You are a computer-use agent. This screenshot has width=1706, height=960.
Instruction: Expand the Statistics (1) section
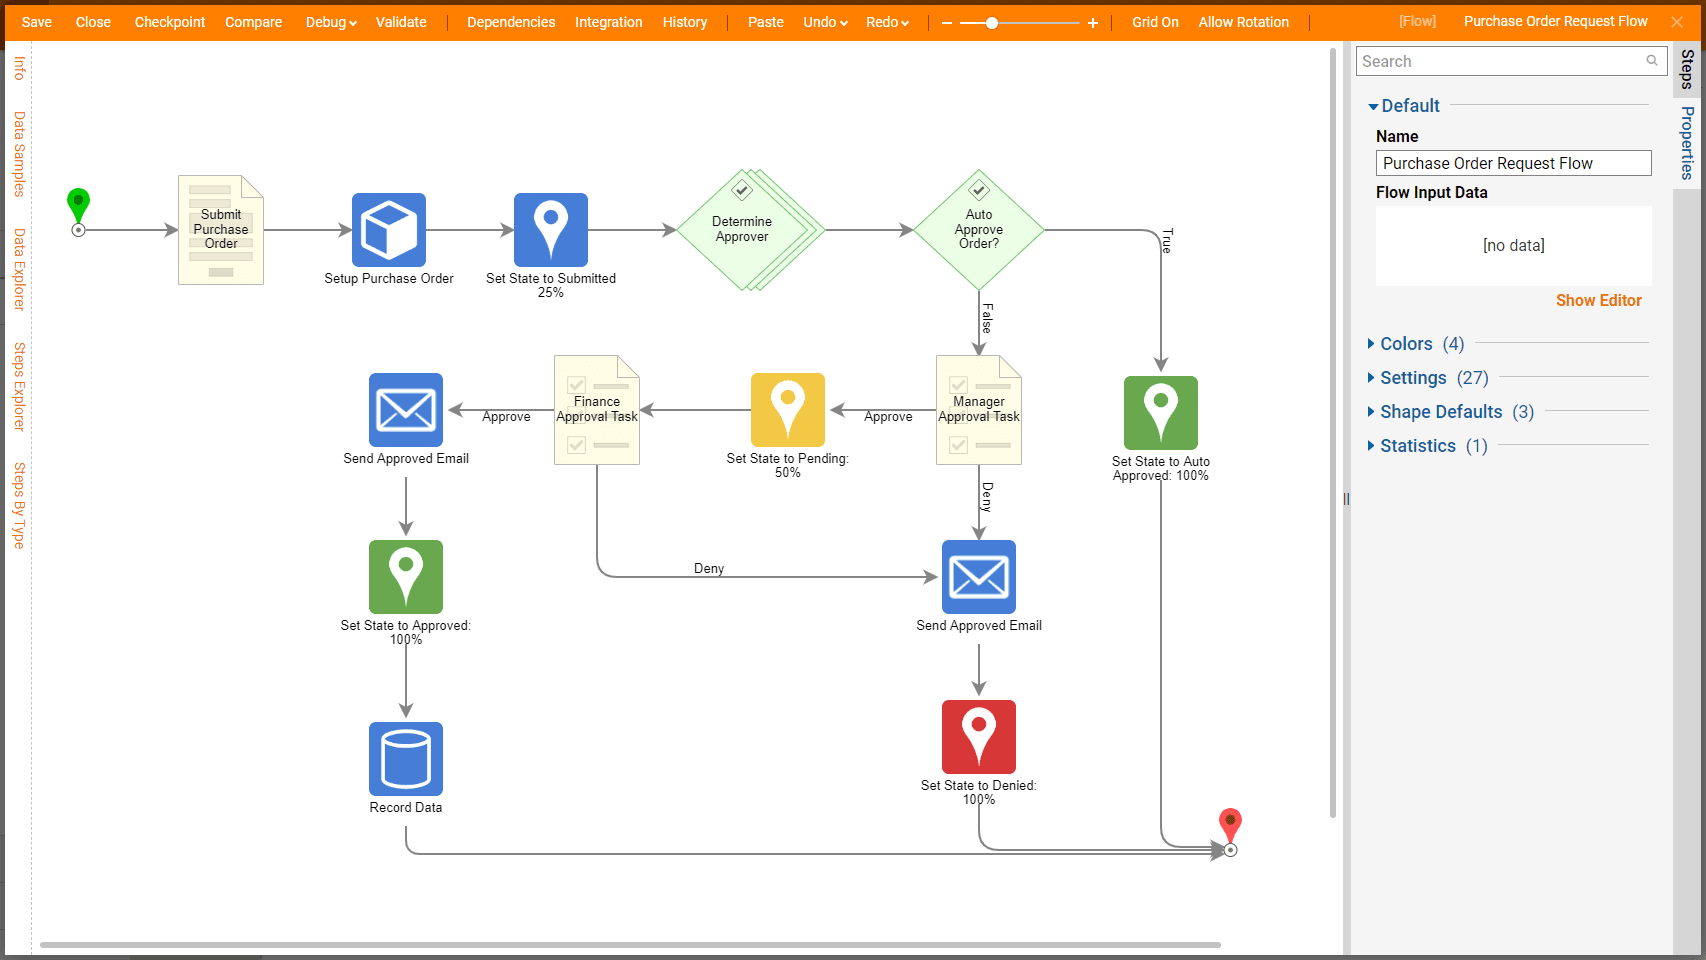pos(1428,446)
